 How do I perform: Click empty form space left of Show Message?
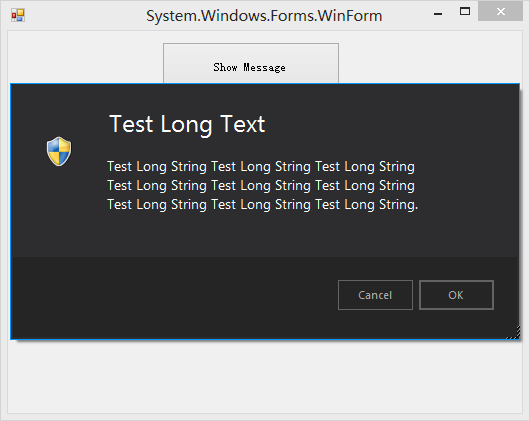pyautogui.click(x=86, y=57)
